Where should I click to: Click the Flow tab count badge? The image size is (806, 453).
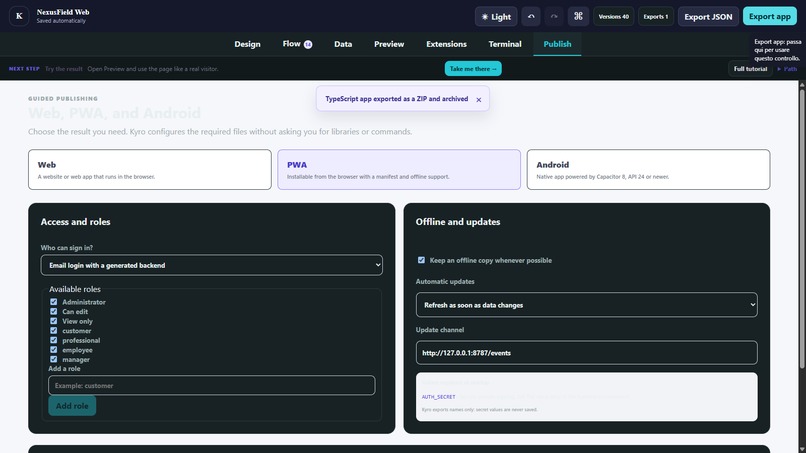tap(308, 44)
